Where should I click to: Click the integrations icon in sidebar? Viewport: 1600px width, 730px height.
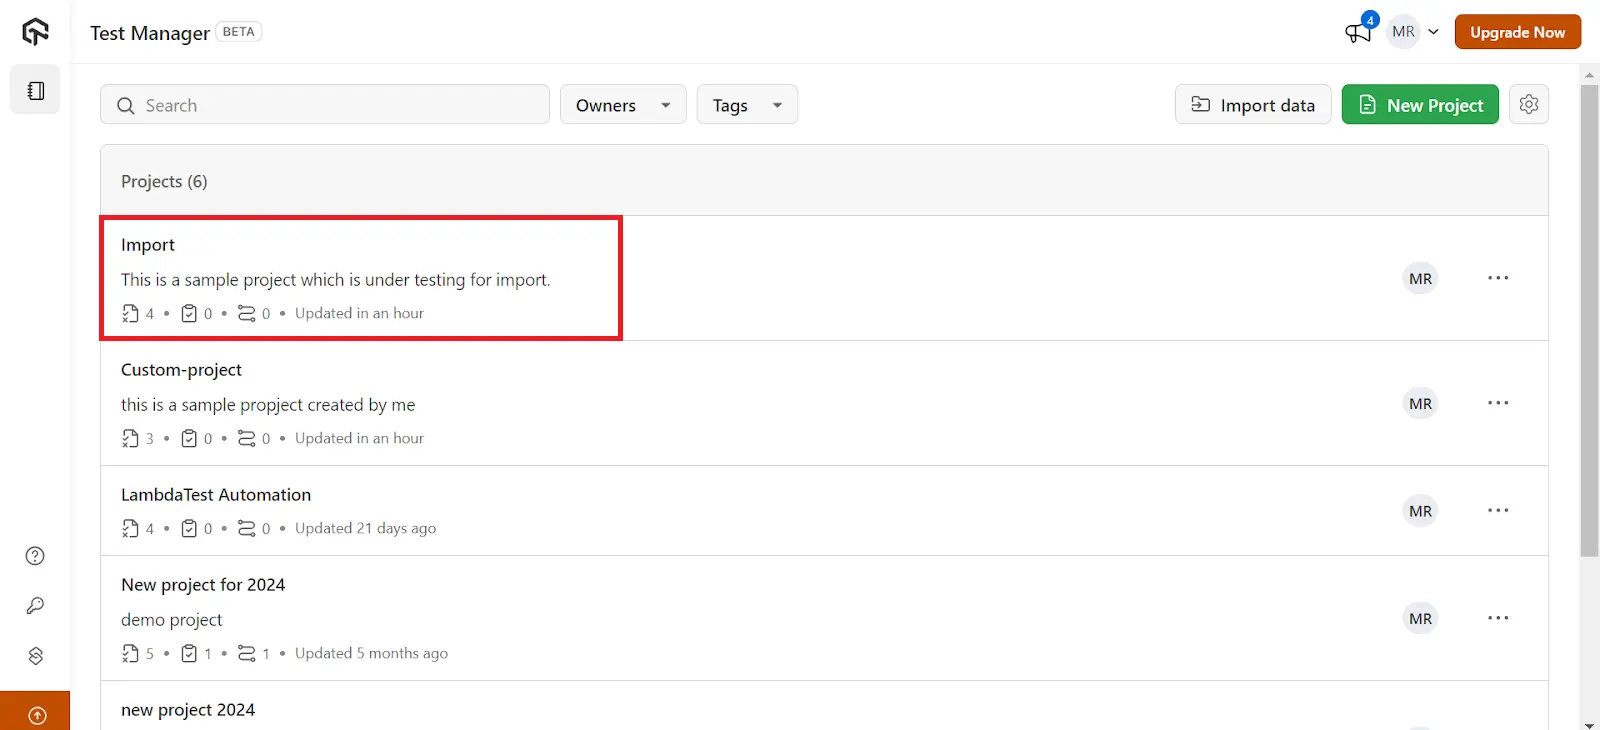35,656
